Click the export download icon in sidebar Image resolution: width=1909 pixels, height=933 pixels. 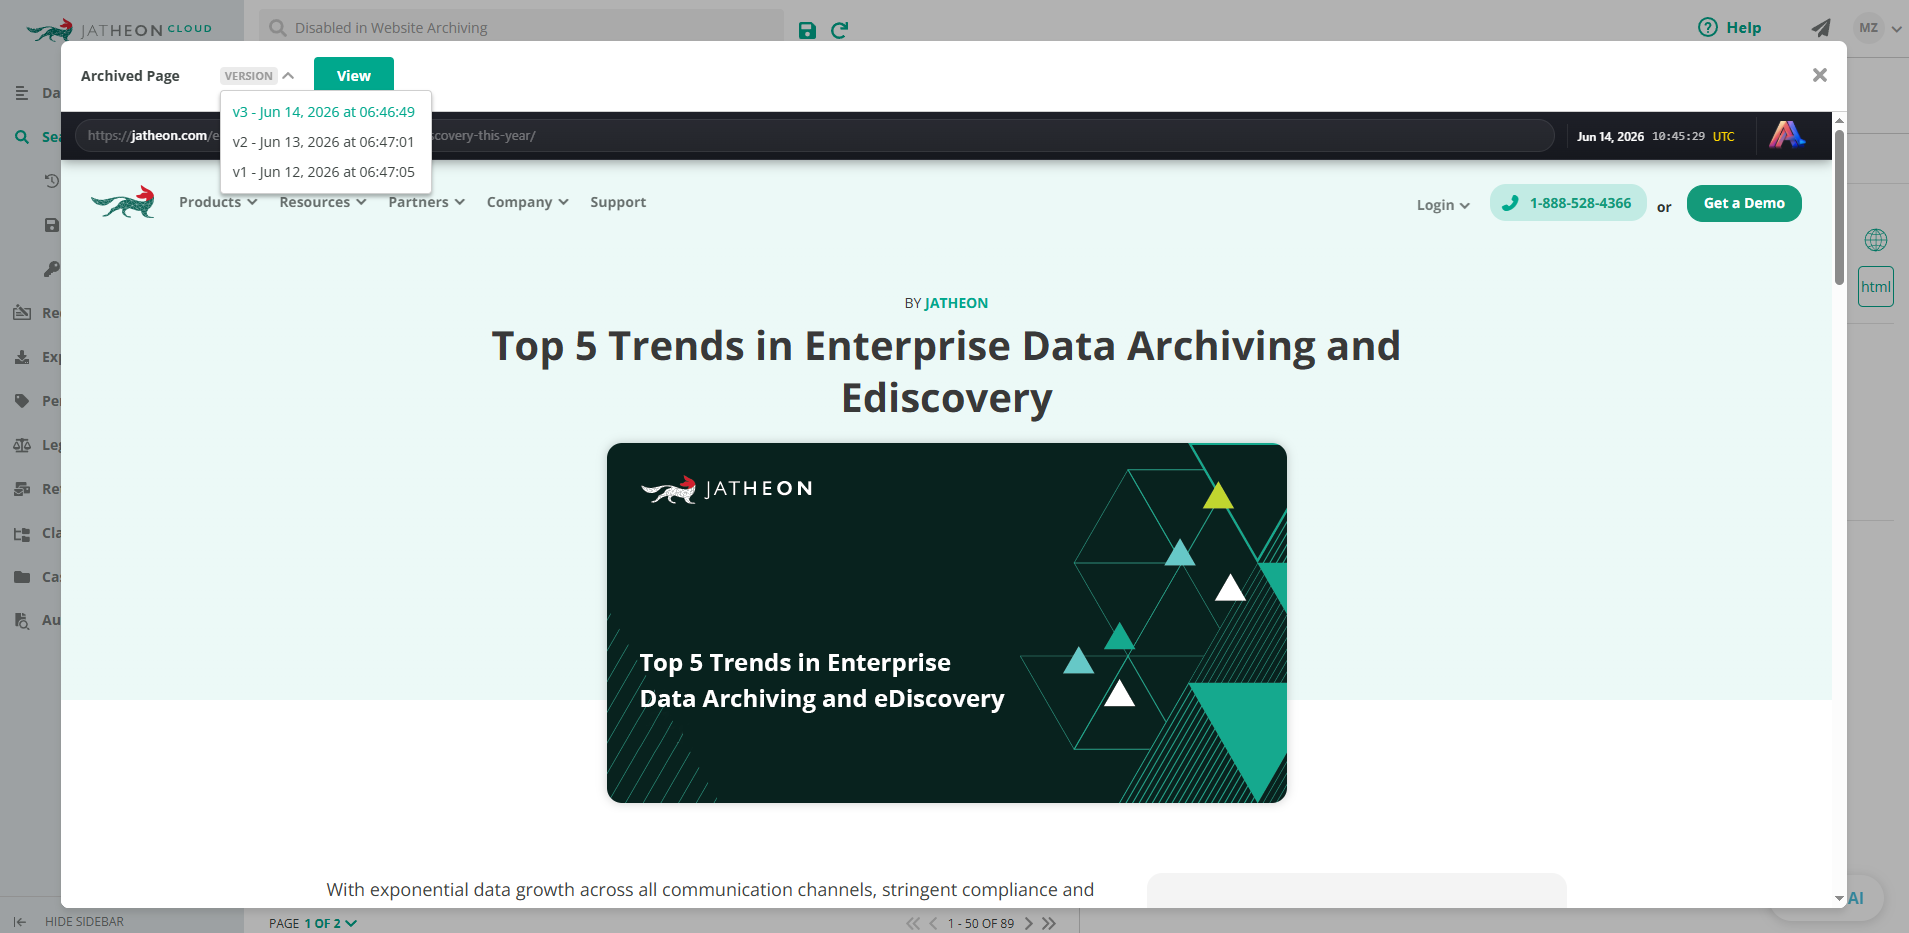pos(22,357)
